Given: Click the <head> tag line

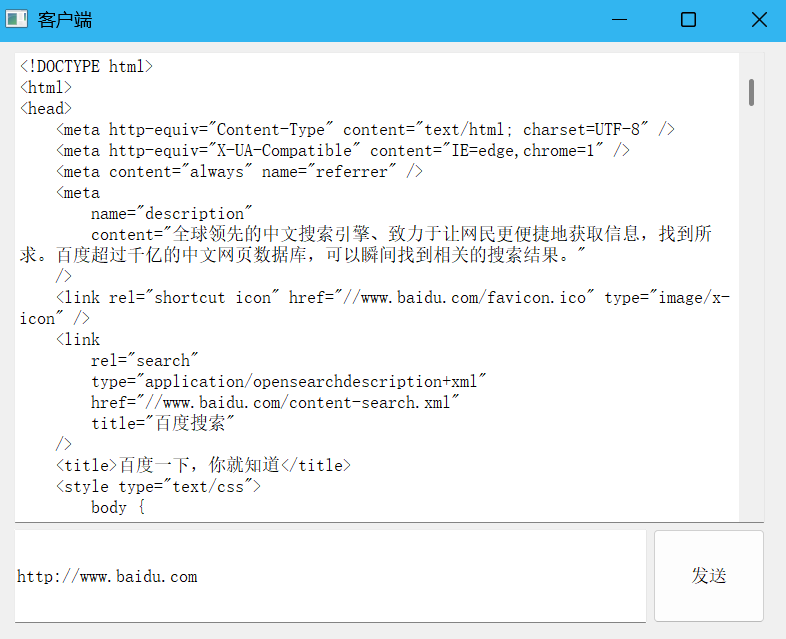Looking at the screenshot, I should (x=46, y=108).
